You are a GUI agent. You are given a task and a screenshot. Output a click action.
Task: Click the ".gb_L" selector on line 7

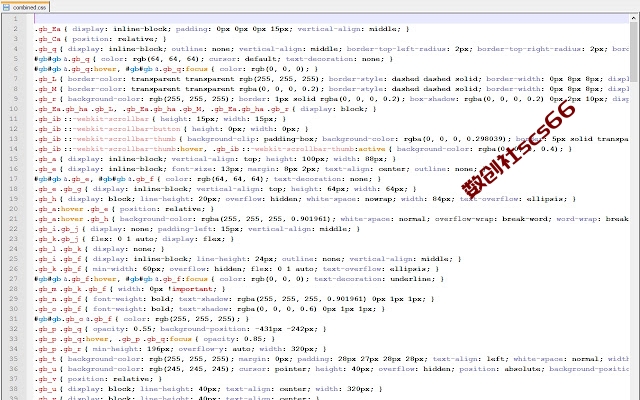45,79
